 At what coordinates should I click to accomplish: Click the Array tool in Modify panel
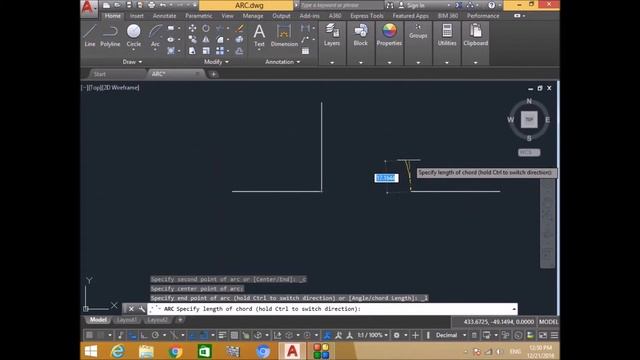coord(220,51)
